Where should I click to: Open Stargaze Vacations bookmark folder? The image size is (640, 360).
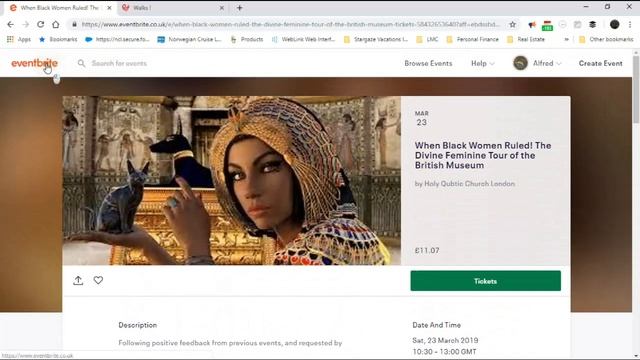(376, 39)
